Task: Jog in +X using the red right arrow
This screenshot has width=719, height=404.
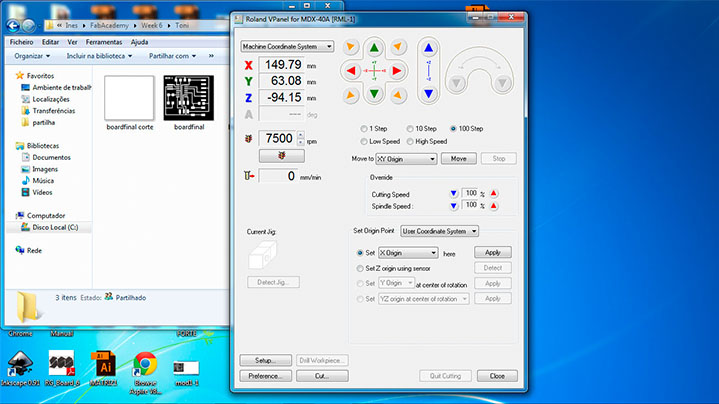Action: click(x=397, y=71)
